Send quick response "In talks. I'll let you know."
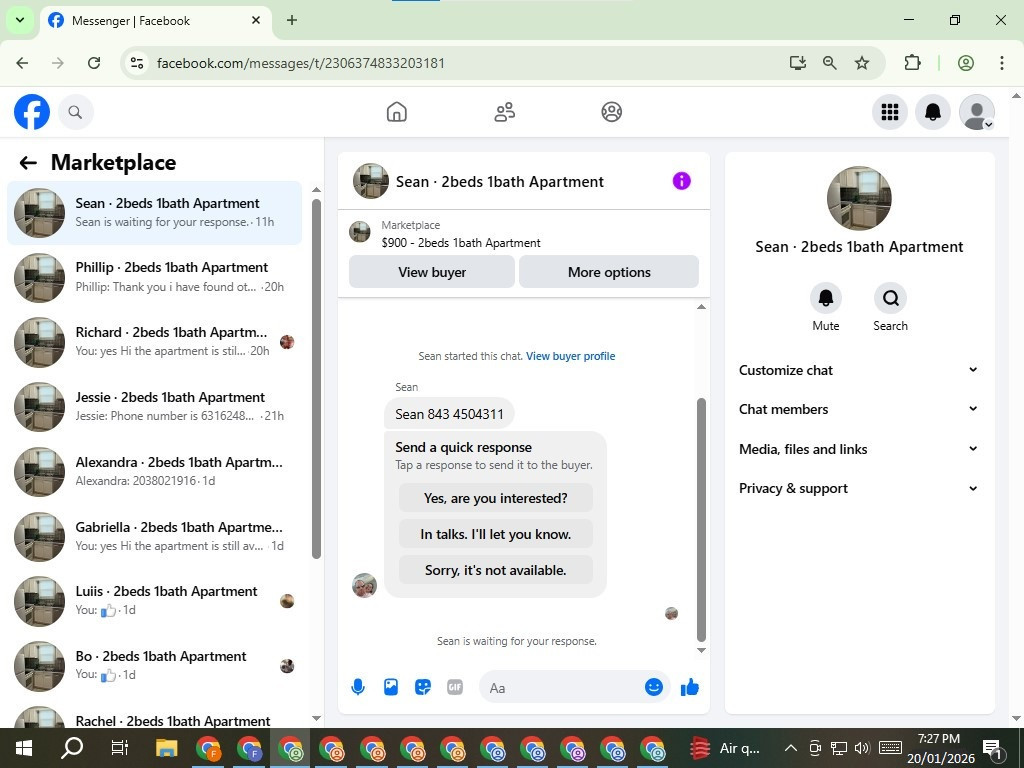This screenshot has height=768, width=1024. (496, 534)
